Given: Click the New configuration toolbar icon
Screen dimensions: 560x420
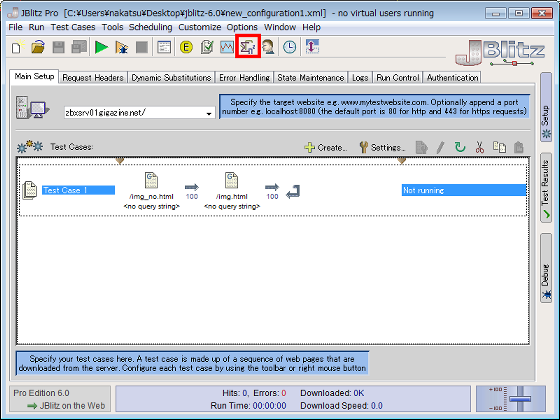Looking at the screenshot, I should click(x=18, y=47).
